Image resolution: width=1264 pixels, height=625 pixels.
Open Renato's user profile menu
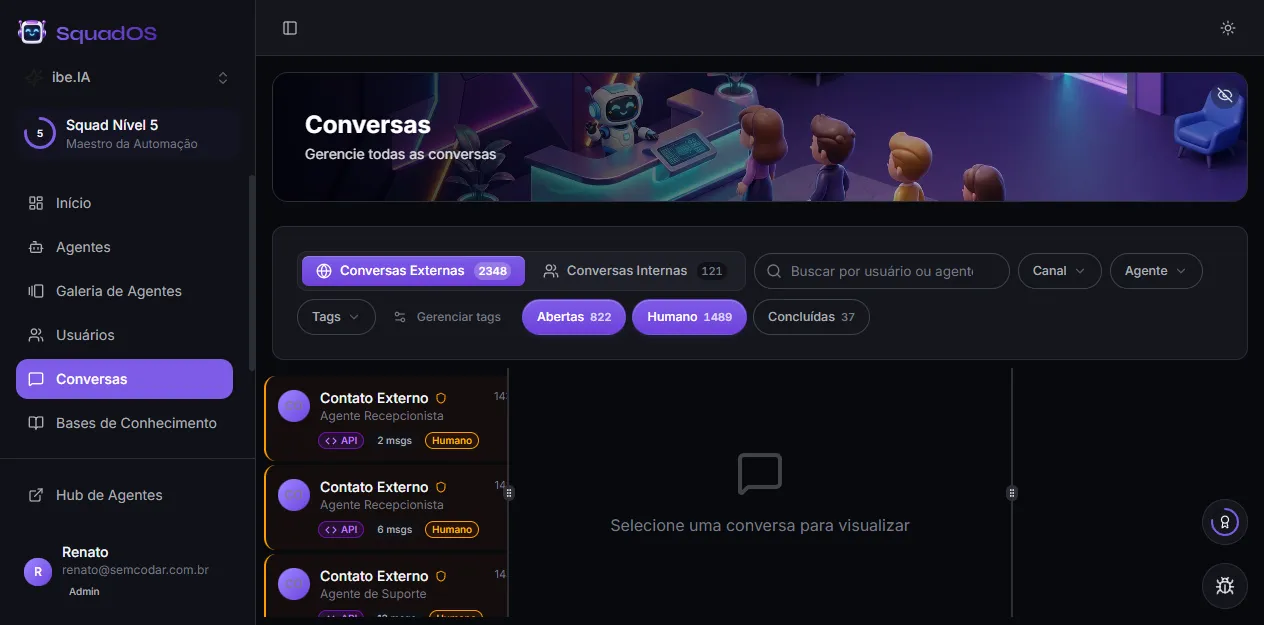(x=127, y=572)
